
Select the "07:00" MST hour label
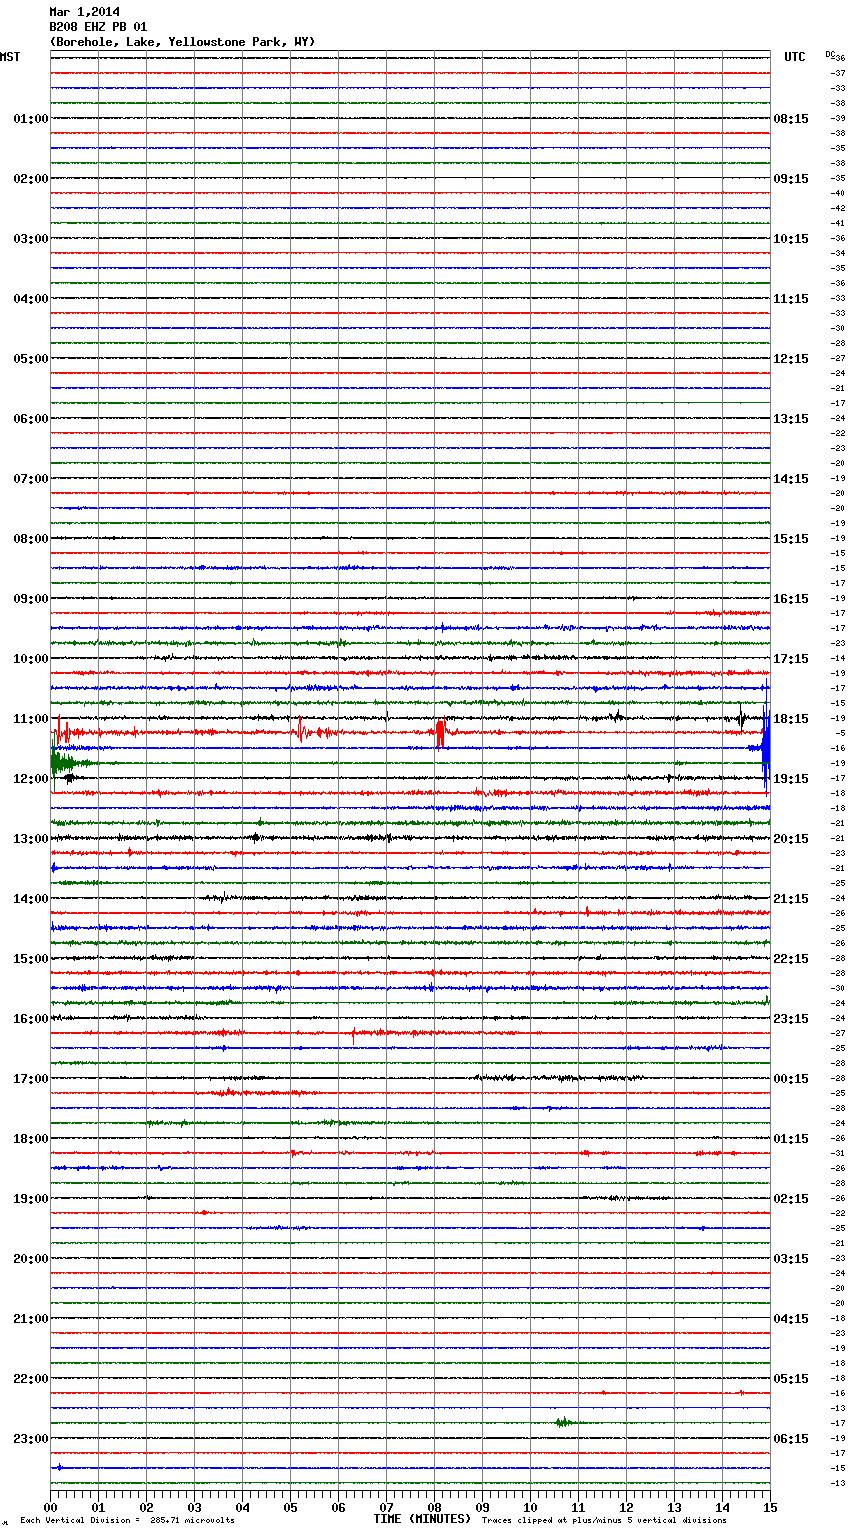[x=31, y=479]
